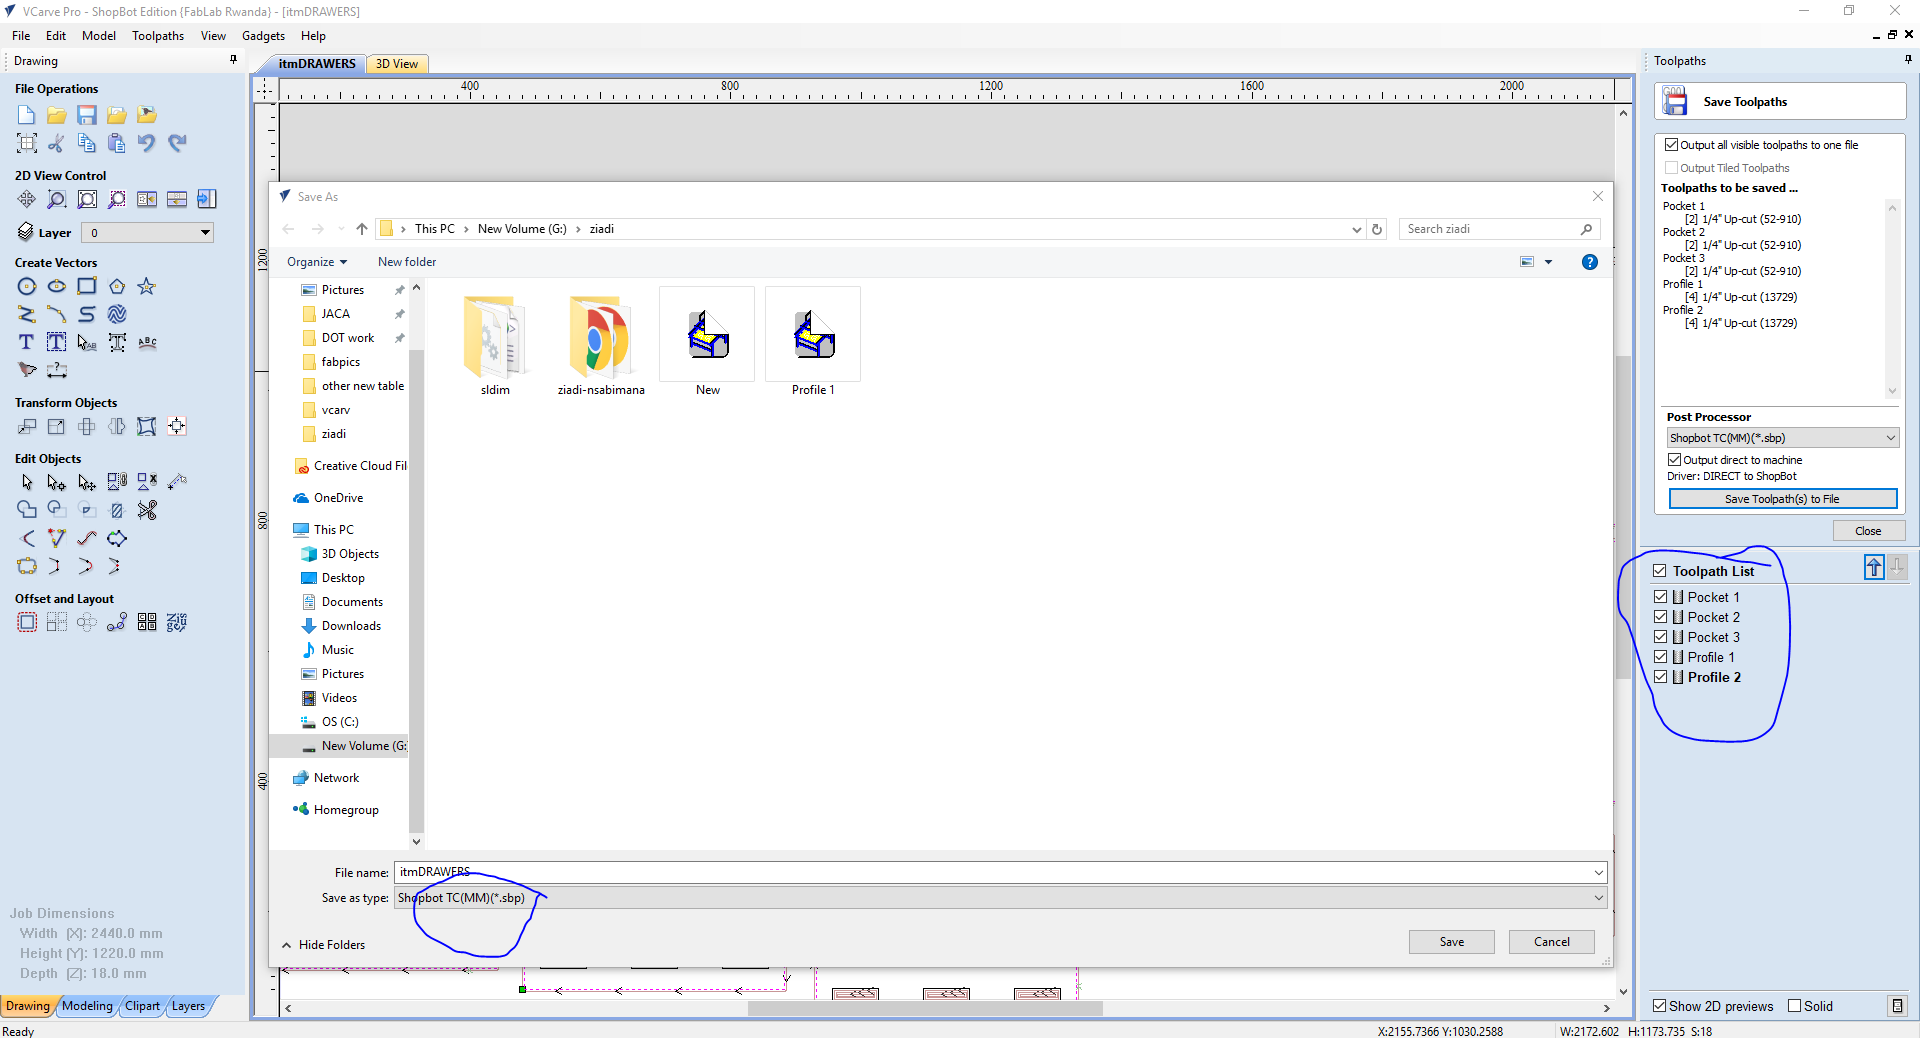
Task: Select the Draw Ellipse tool
Action: [57, 287]
